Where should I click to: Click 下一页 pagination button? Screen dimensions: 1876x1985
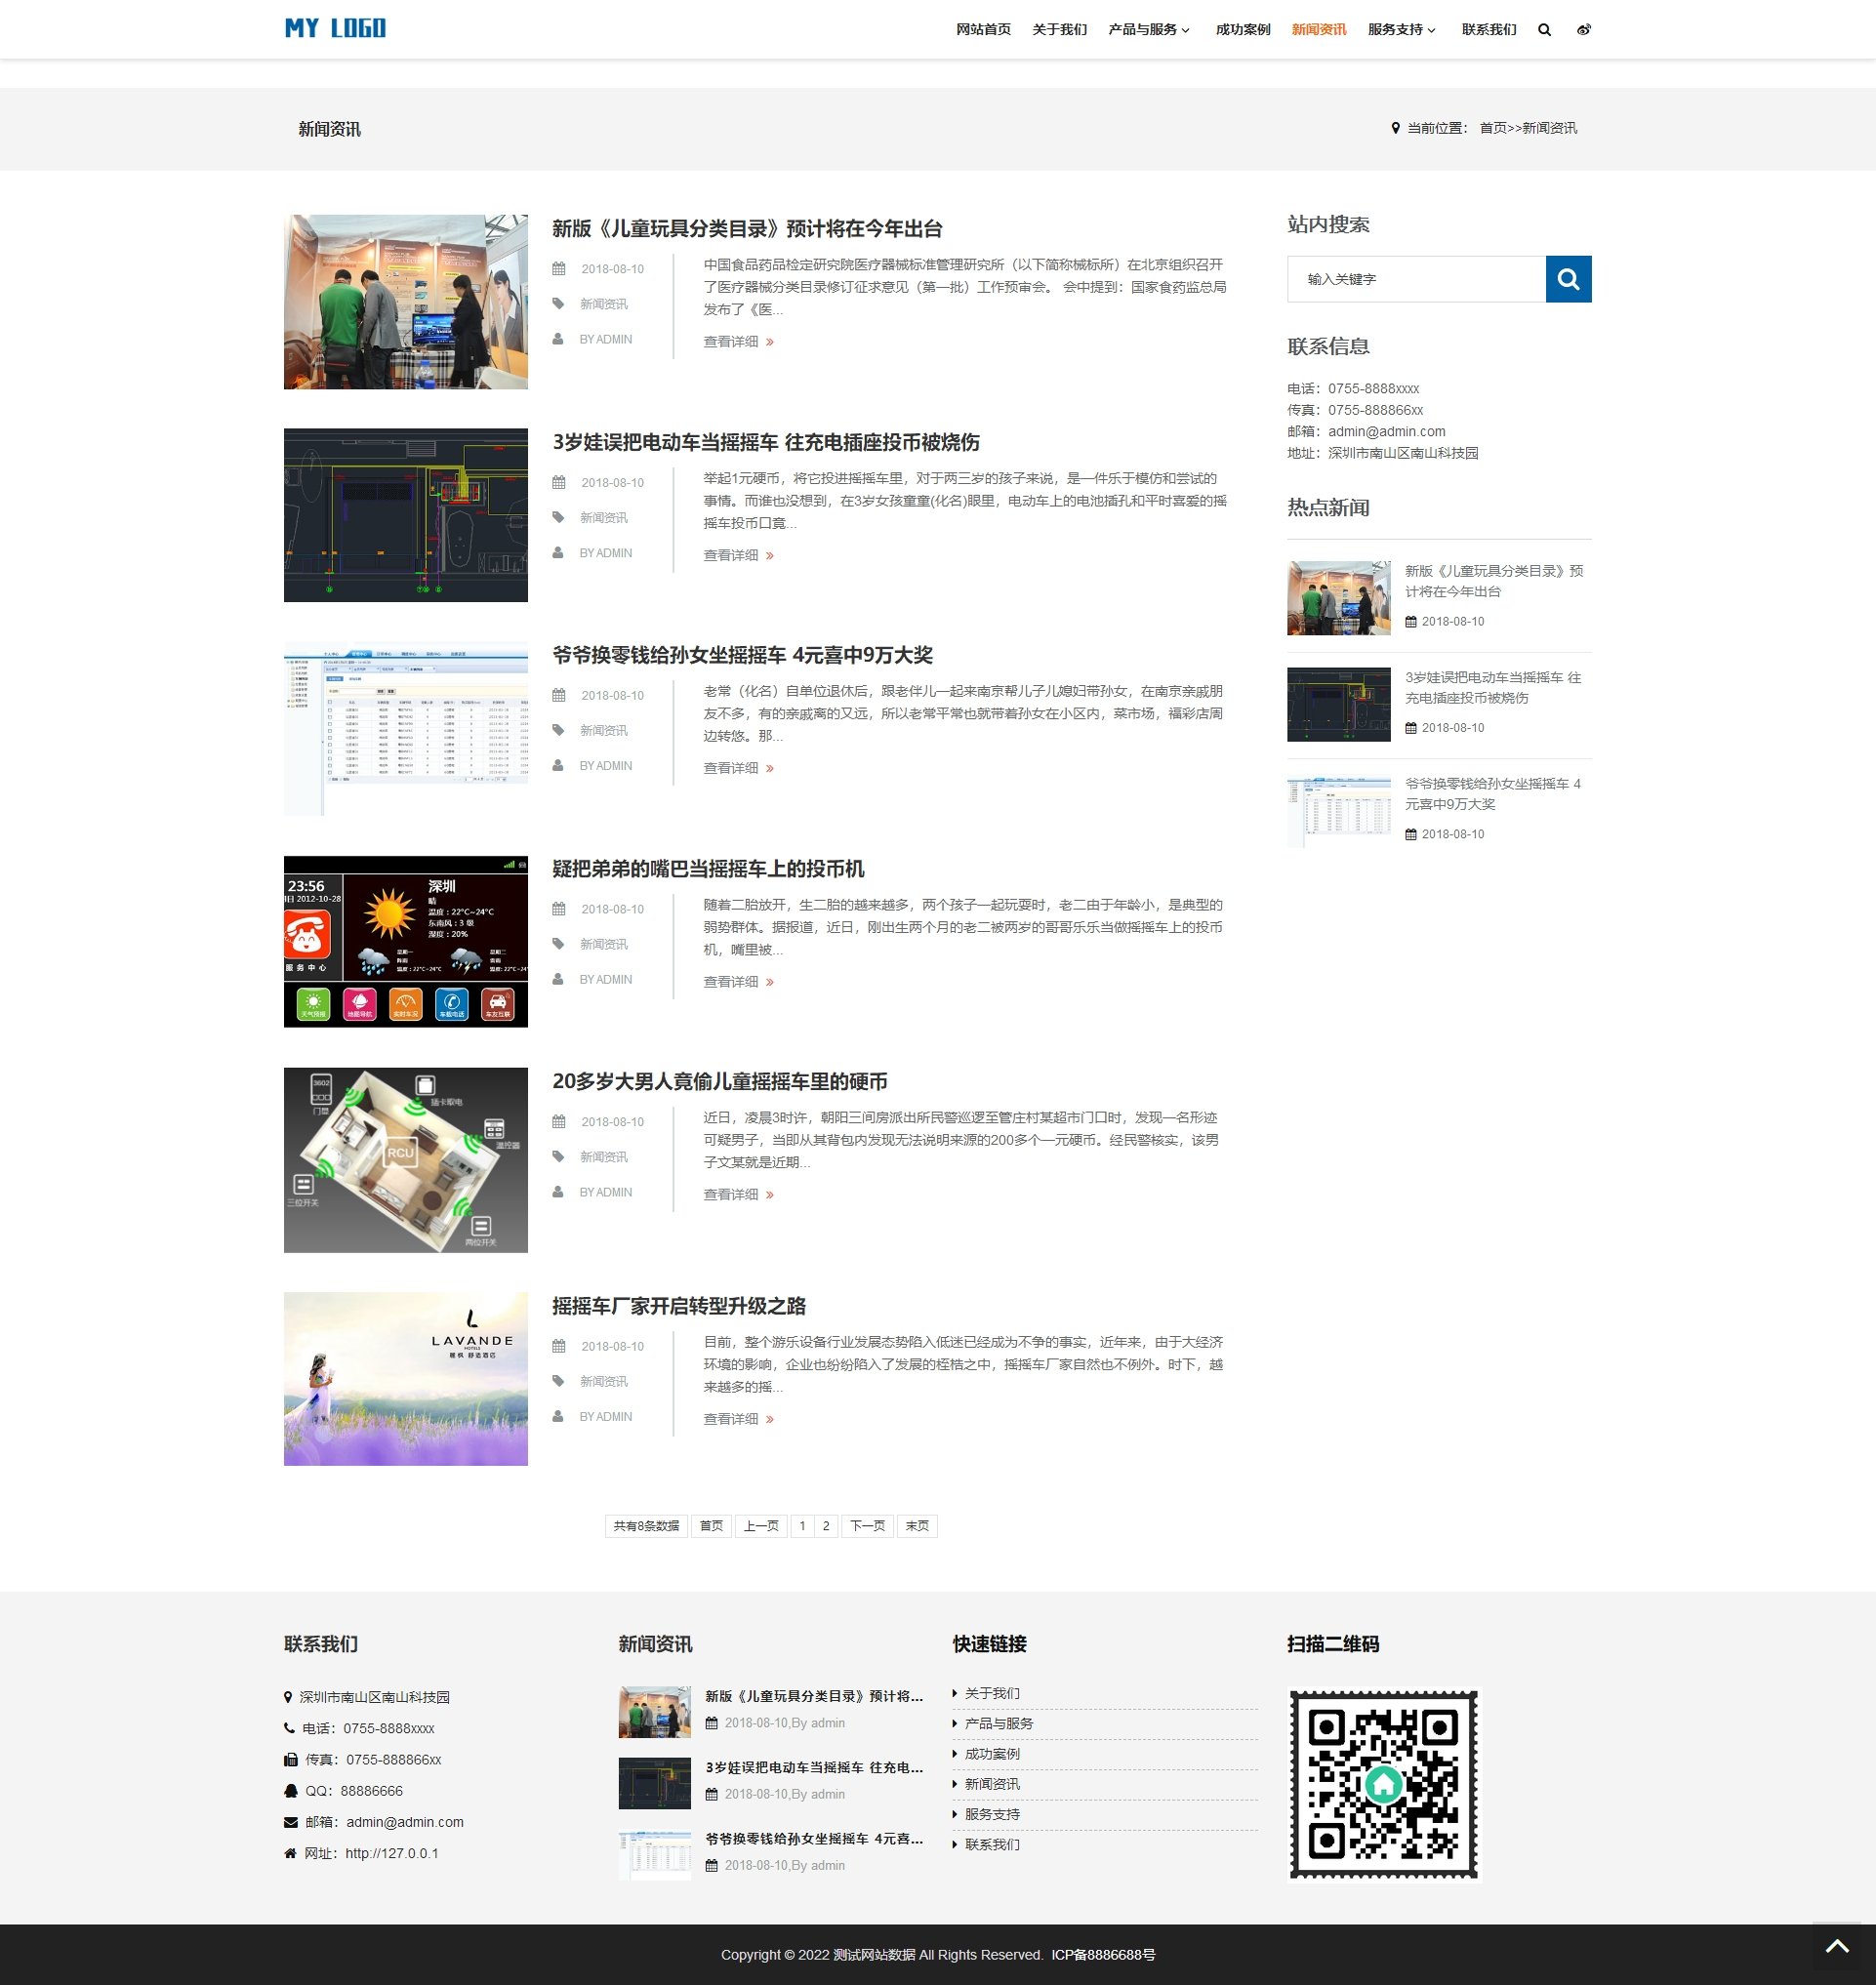tap(867, 1526)
